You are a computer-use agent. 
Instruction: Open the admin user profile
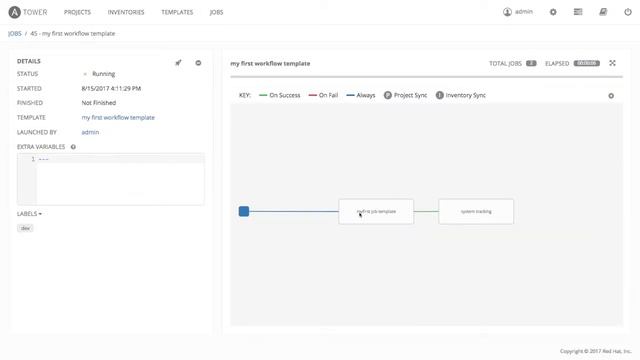pos(518,12)
